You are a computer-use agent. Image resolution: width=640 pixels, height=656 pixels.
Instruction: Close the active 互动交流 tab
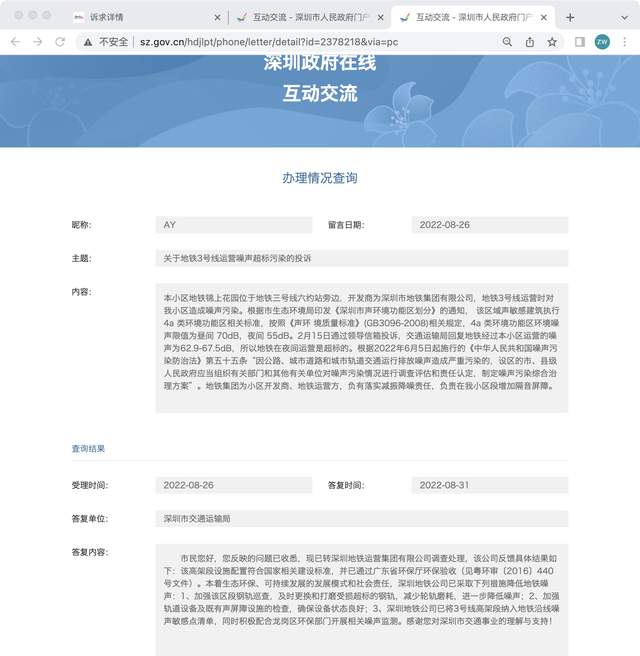(x=543, y=18)
